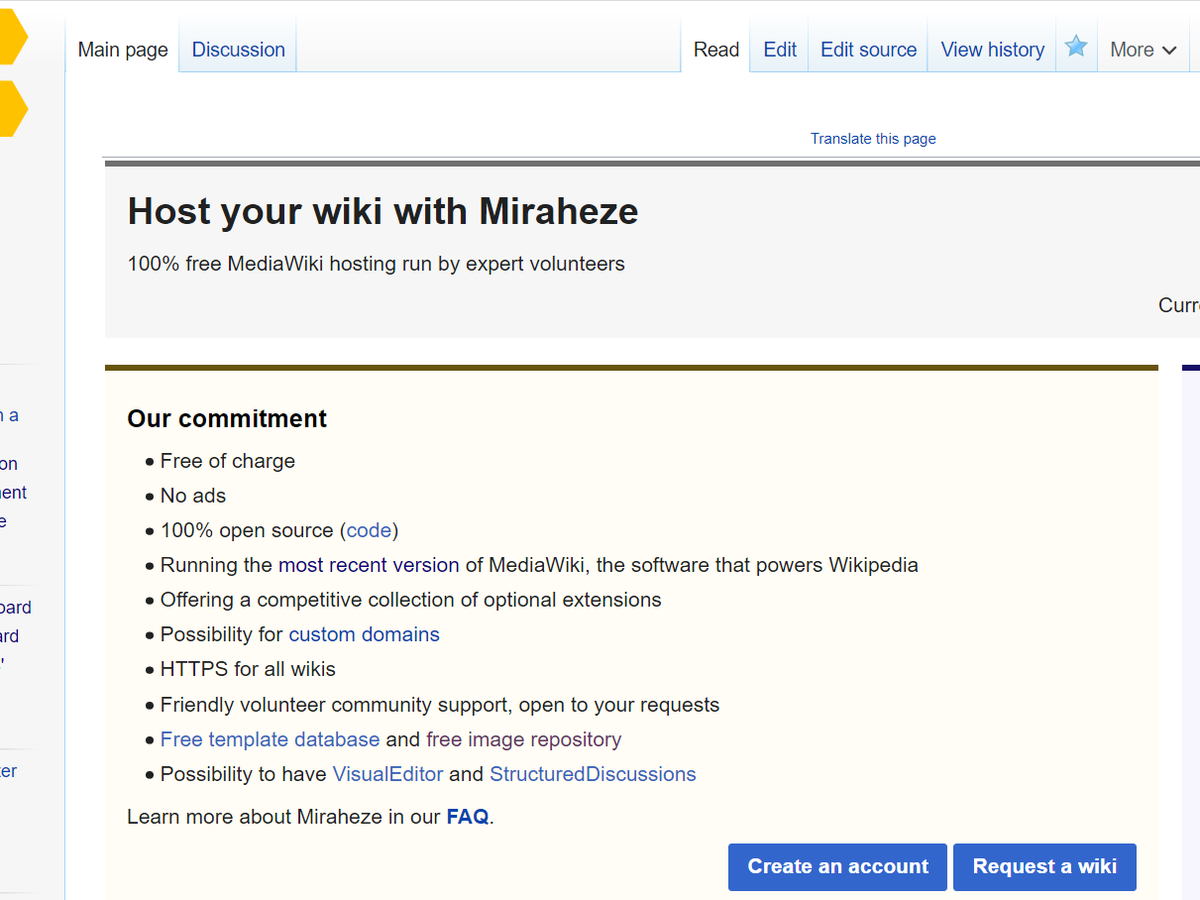Select the Main page tab

pos(123,50)
